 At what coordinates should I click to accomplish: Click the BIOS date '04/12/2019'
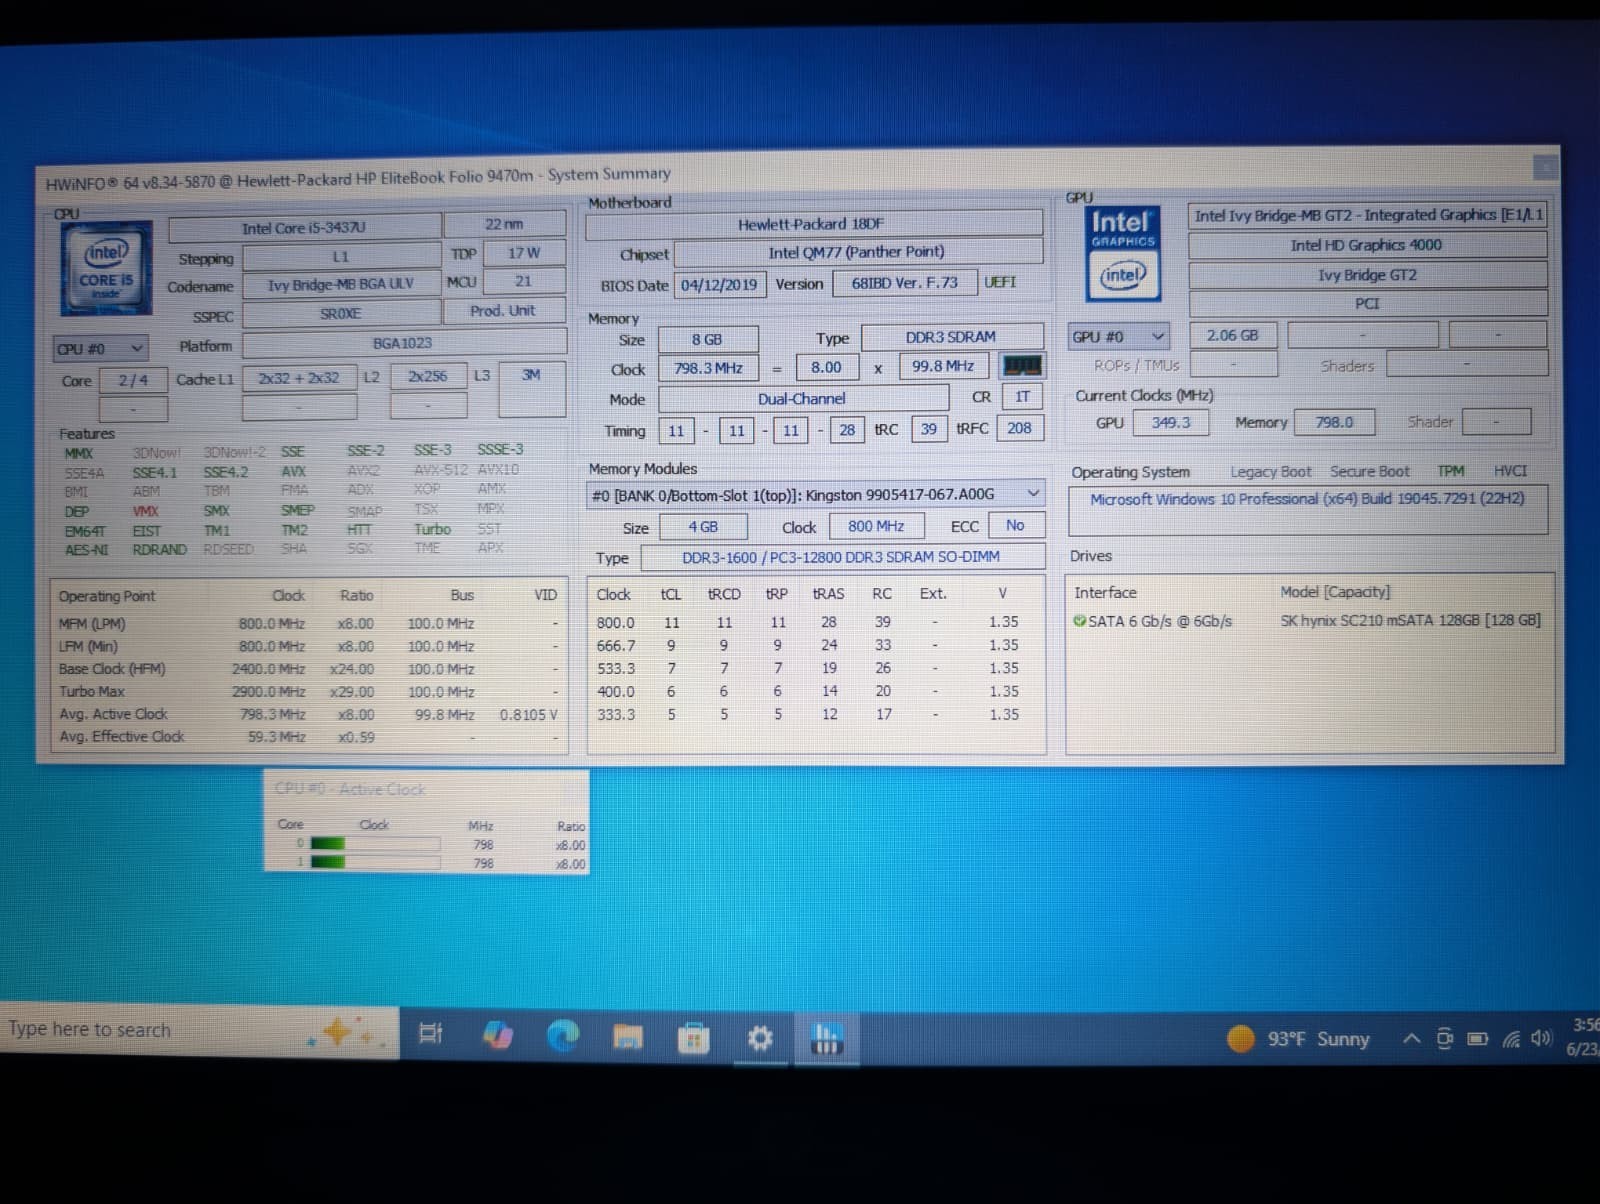pyautogui.click(x=719, y=285)
